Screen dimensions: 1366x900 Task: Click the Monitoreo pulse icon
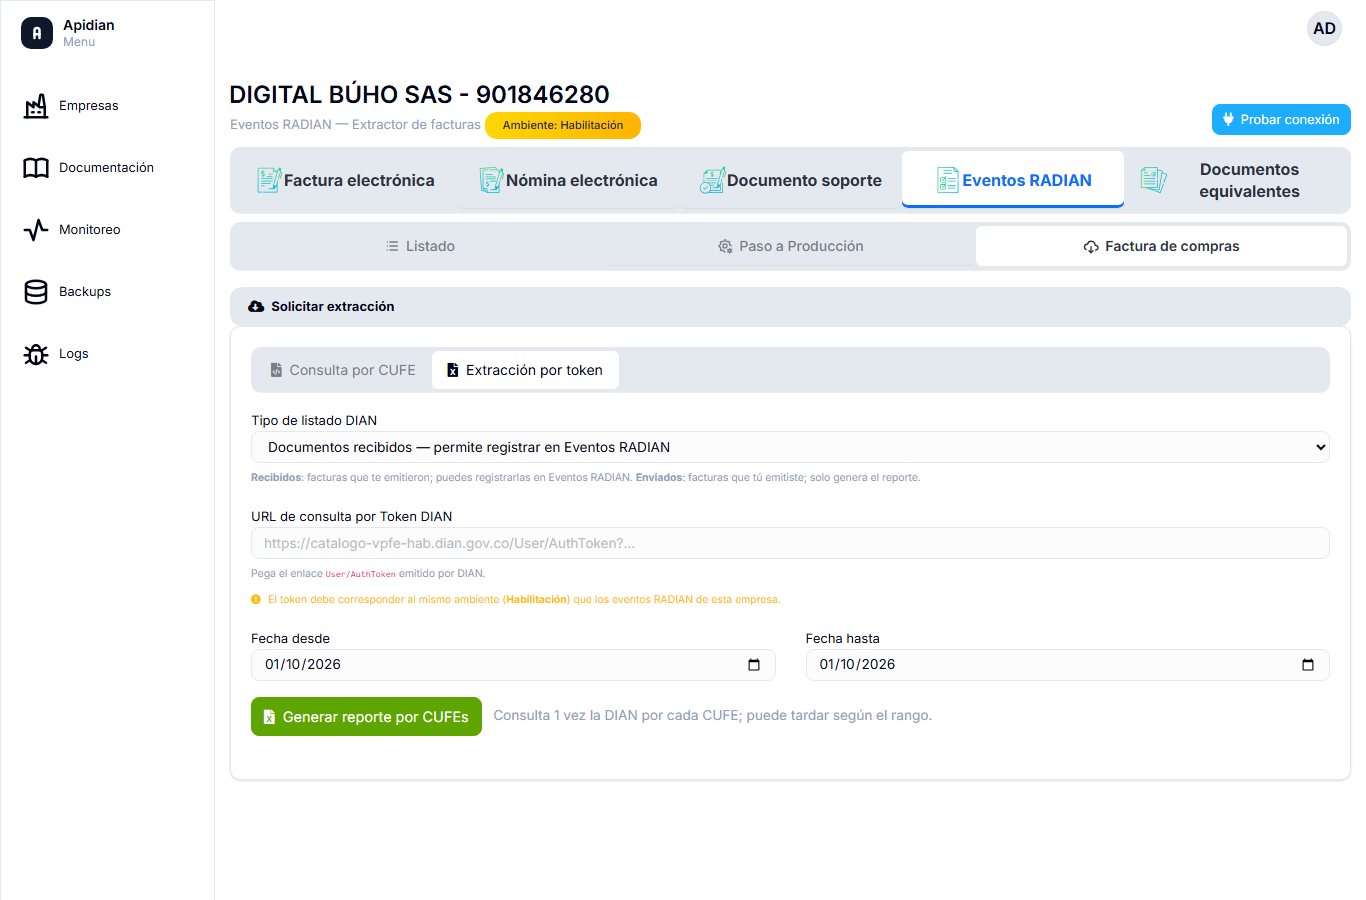tap(36, 230)
